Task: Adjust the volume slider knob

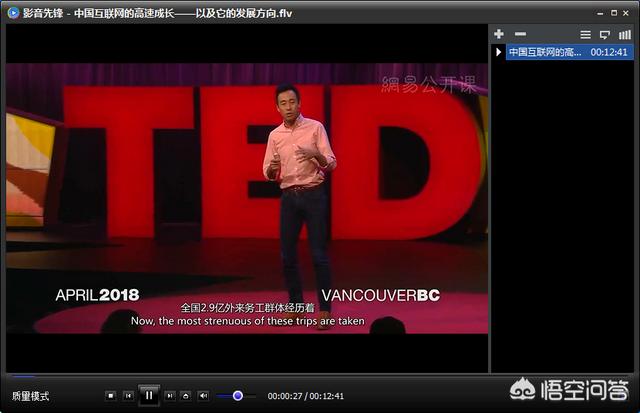Action: pos(238,395)
